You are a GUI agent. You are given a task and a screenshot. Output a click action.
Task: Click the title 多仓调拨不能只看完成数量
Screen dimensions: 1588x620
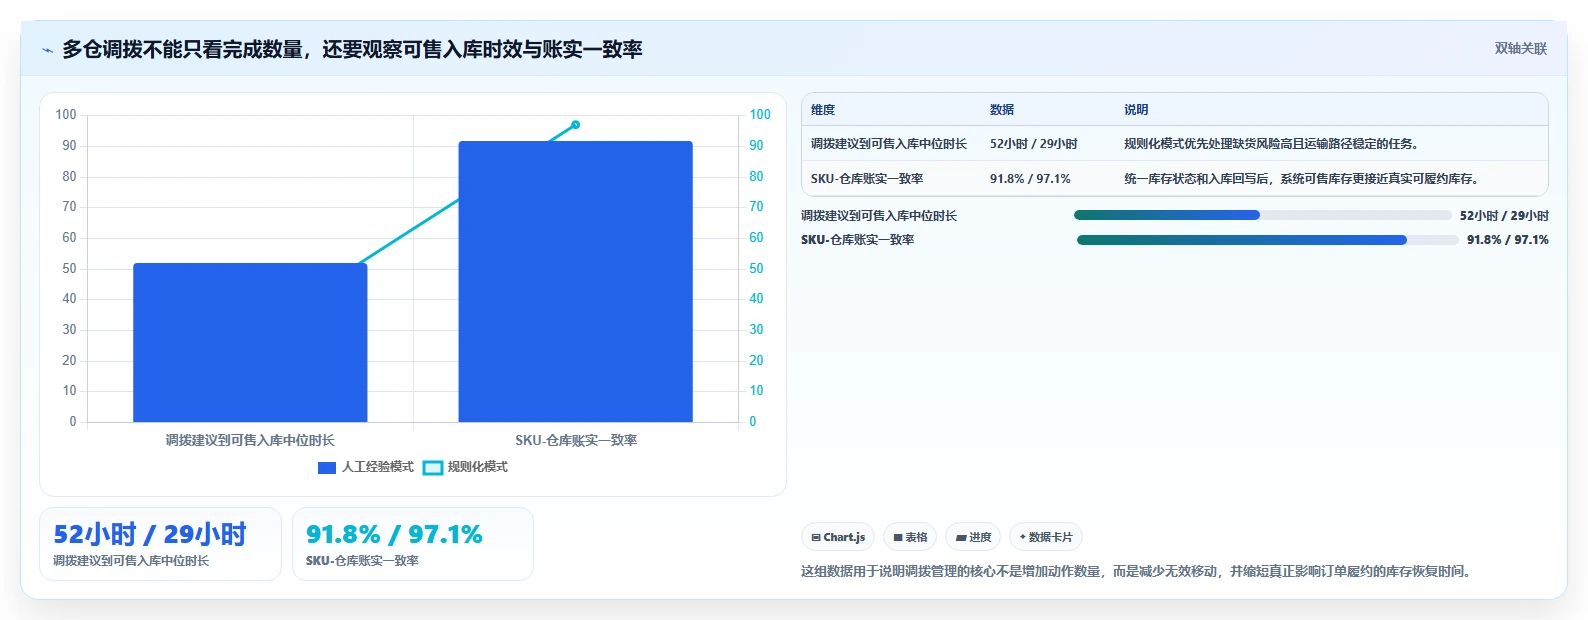click(x=352, y=49)
